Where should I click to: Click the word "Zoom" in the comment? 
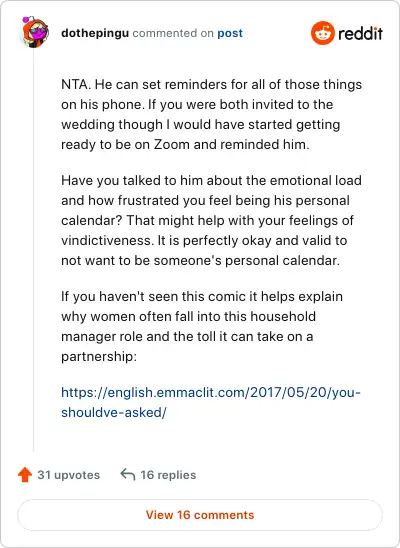[x=172, y=144]
